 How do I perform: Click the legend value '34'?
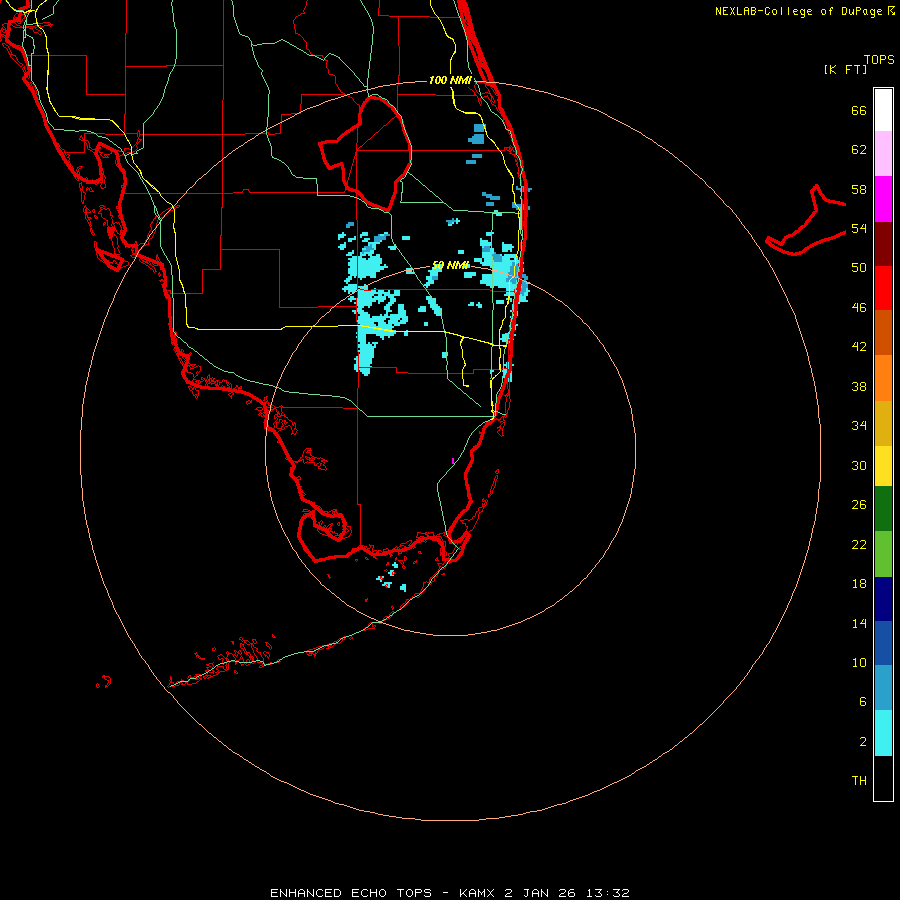tap(859, 425)
